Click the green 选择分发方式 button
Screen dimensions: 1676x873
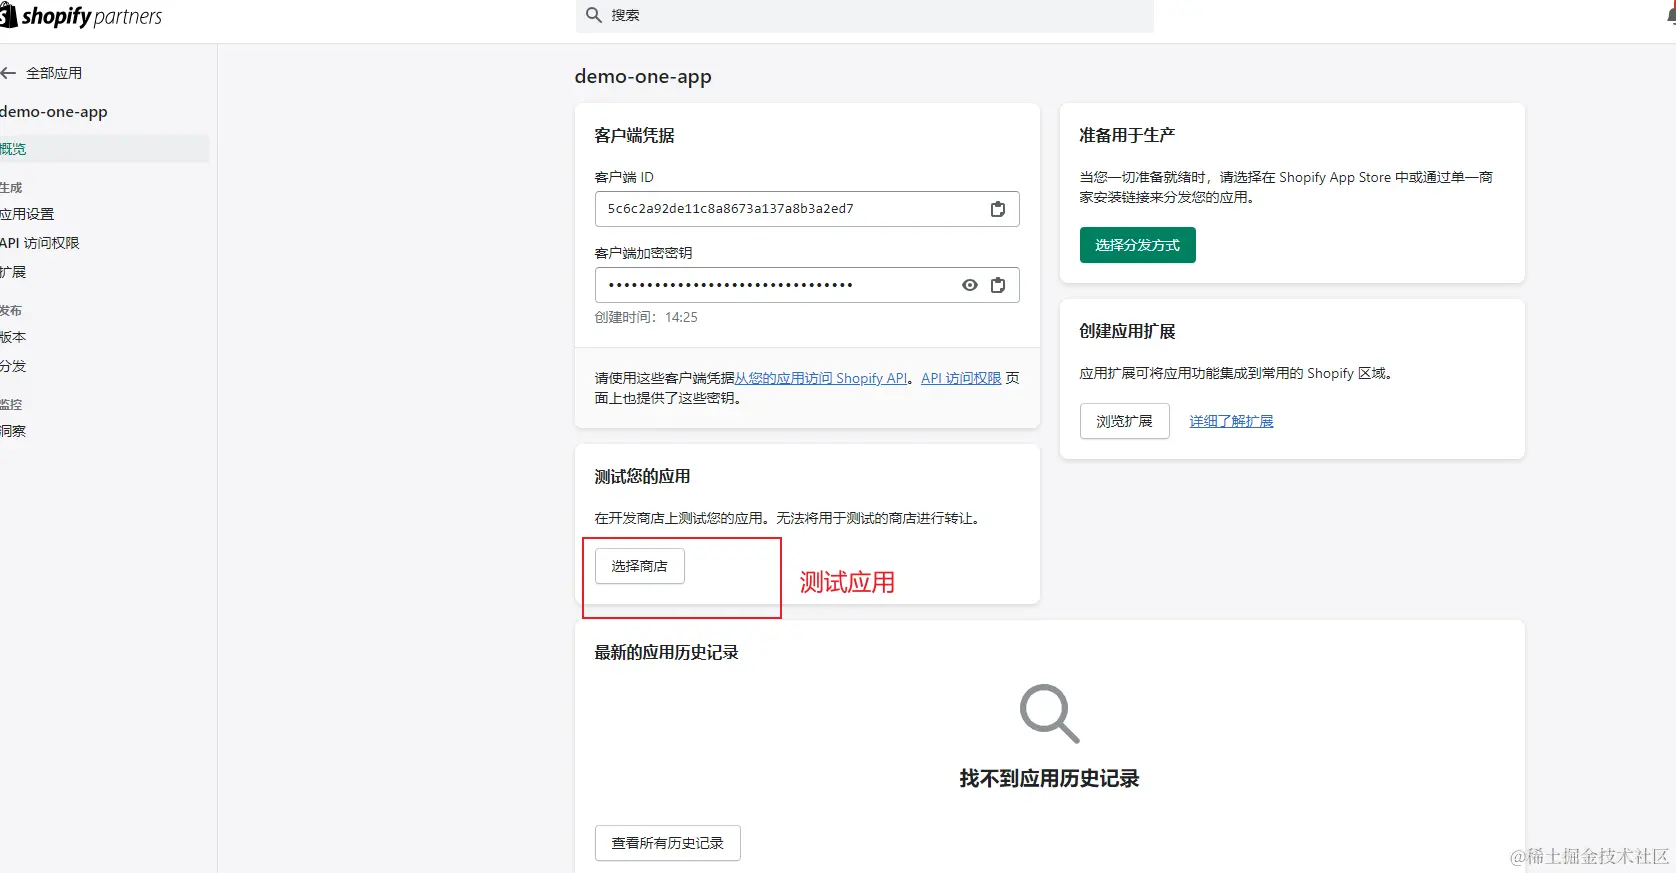point(1138,245)
